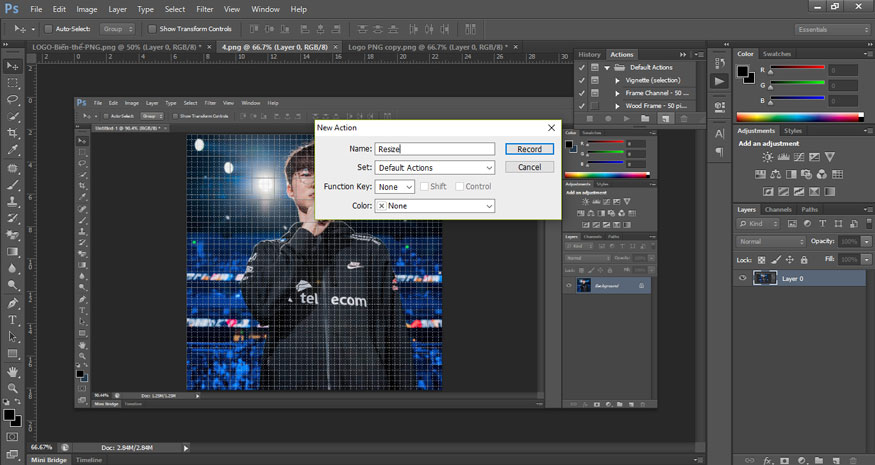Open the Essentials workspace dropdown

832,29
